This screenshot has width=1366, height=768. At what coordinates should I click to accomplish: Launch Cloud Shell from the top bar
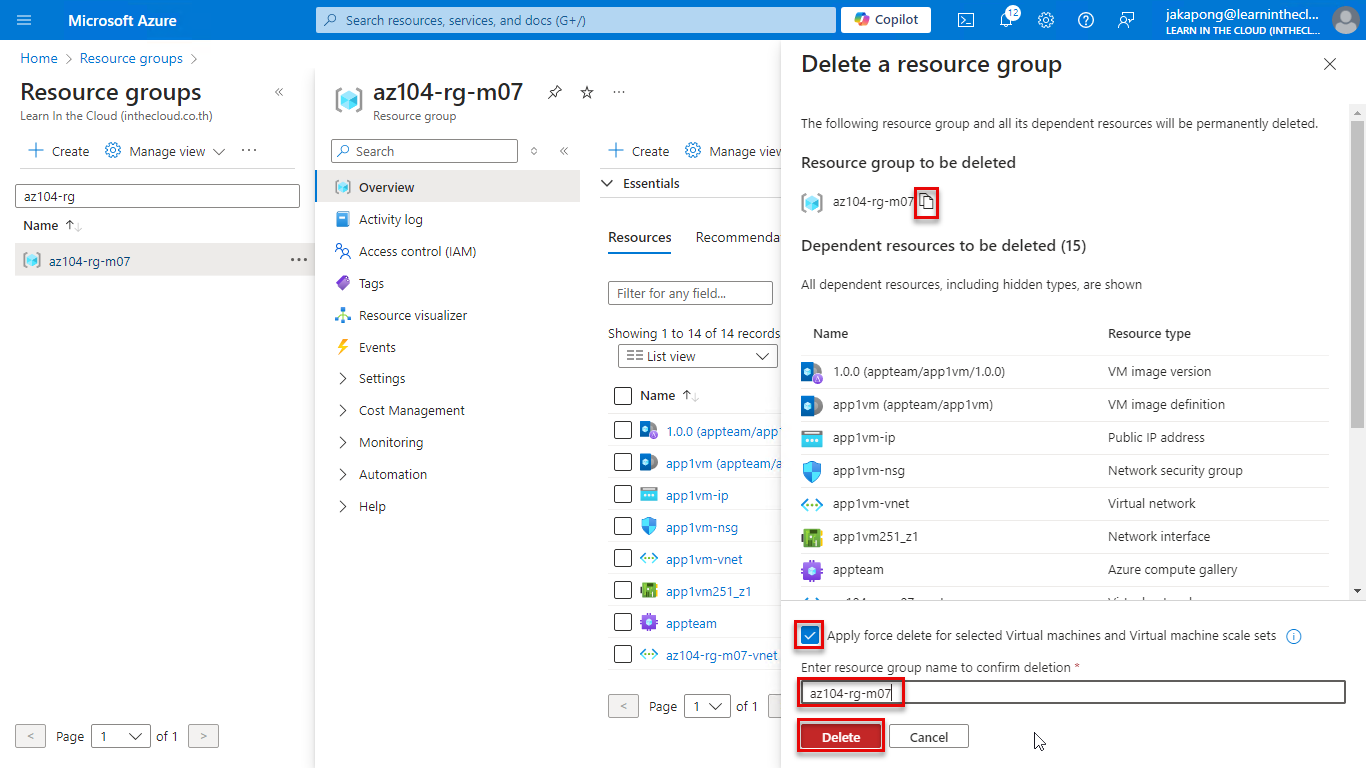(966, 20)
